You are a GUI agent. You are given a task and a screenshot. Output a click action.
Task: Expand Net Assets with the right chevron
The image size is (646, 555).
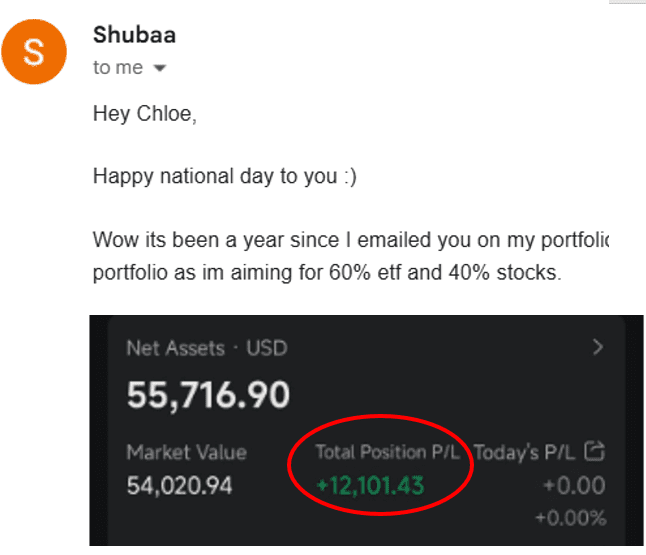point(598,348)
